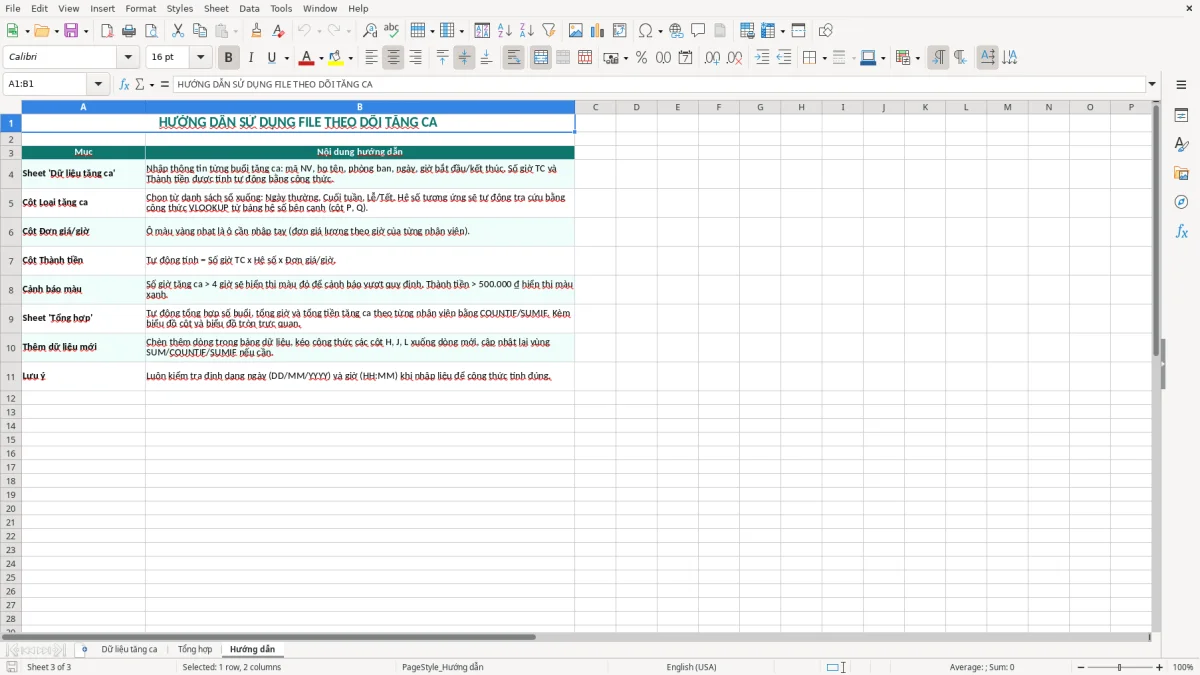Image resolution: width=1200 pixels, height=675 pixels.
Task: Click the formula input line
Action: tap(659, 85)
